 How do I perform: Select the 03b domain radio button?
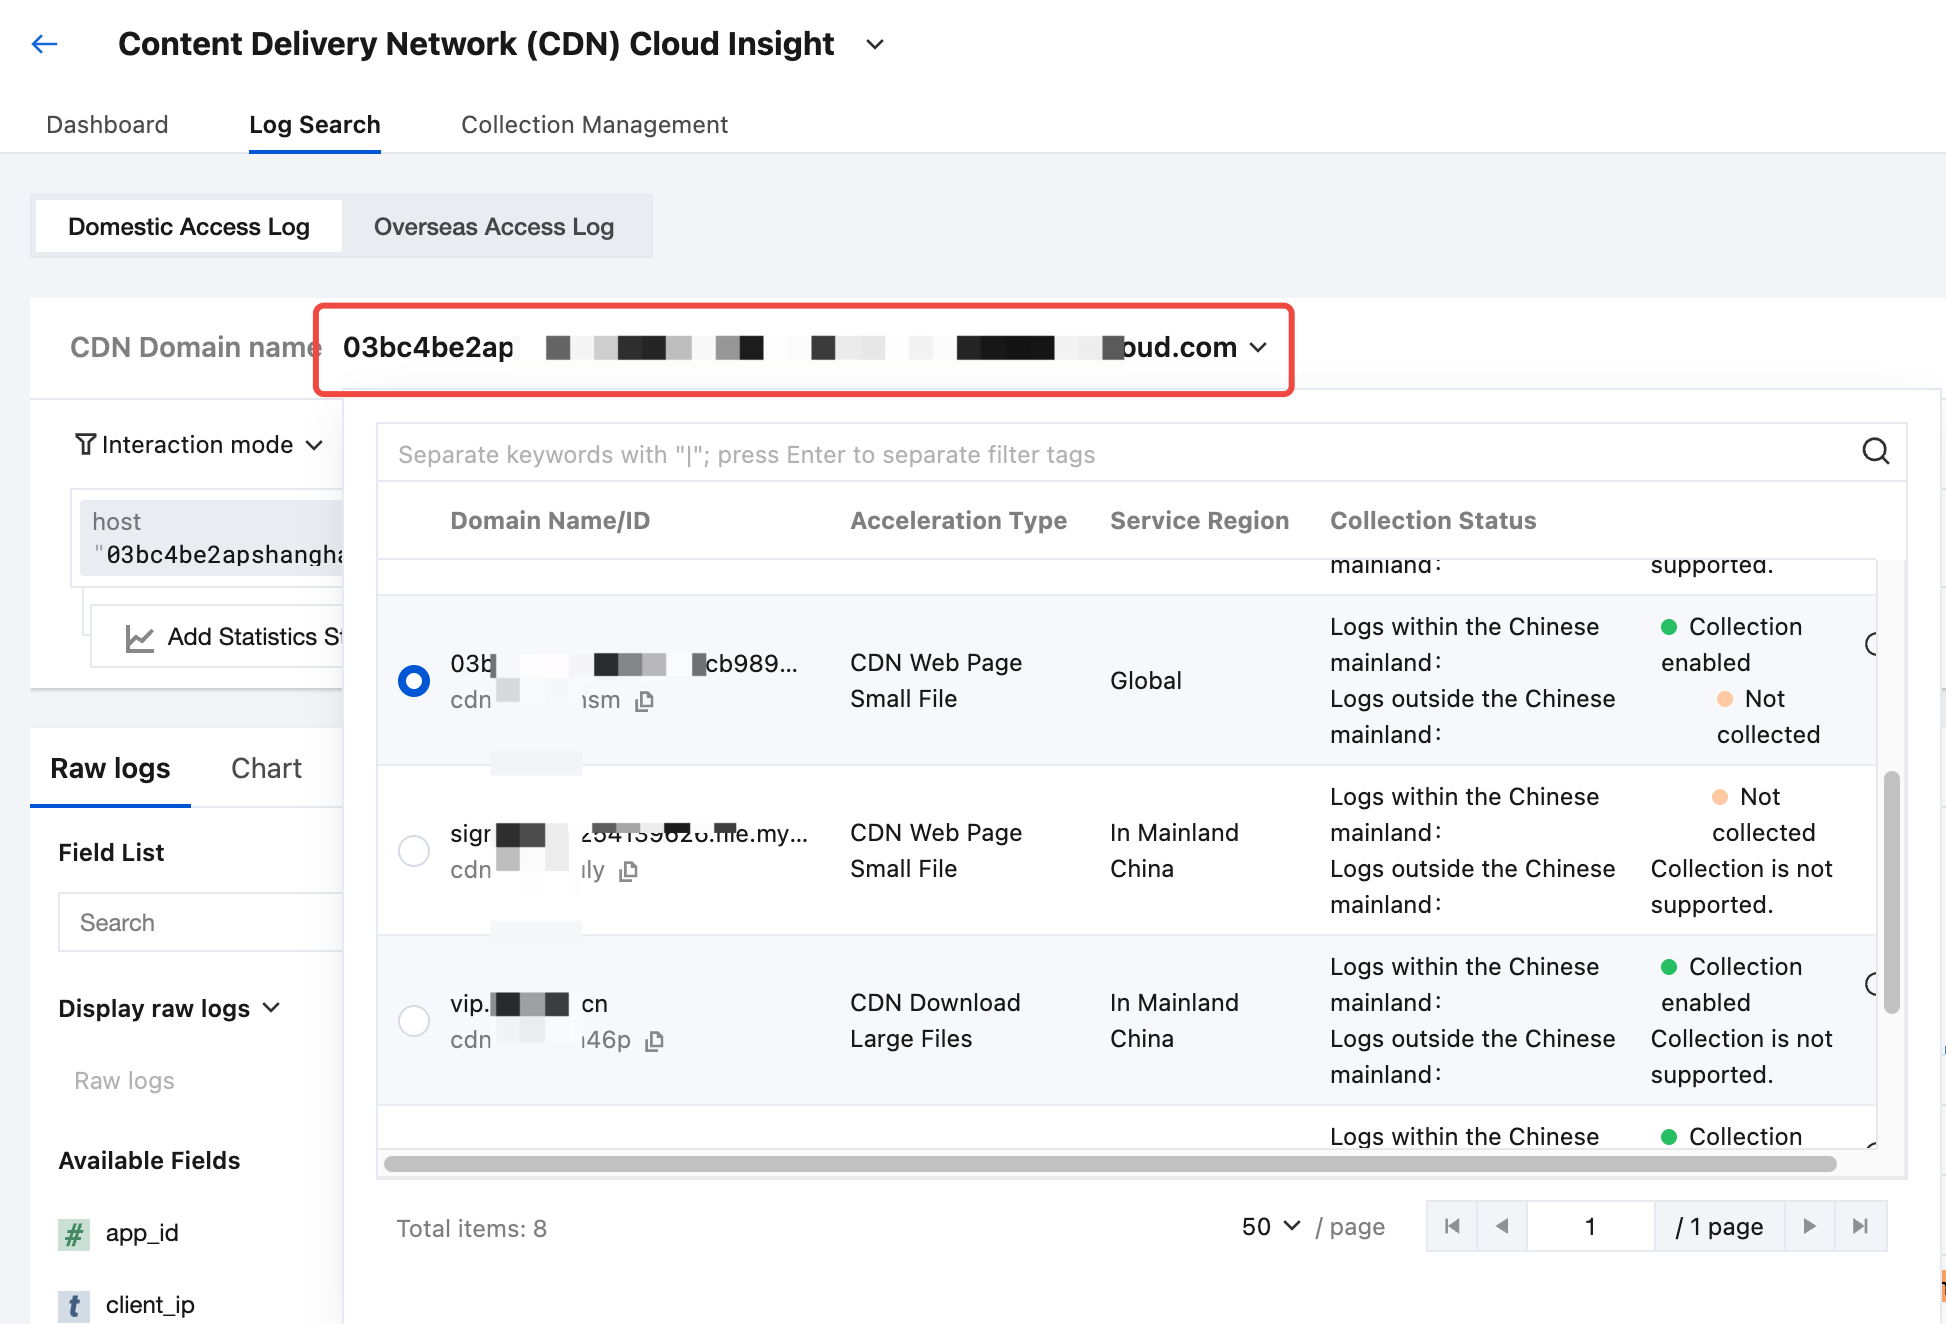point(414,681)
